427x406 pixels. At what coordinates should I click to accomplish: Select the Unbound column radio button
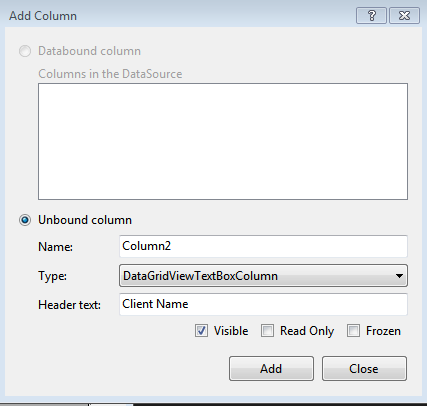point(25,220)
